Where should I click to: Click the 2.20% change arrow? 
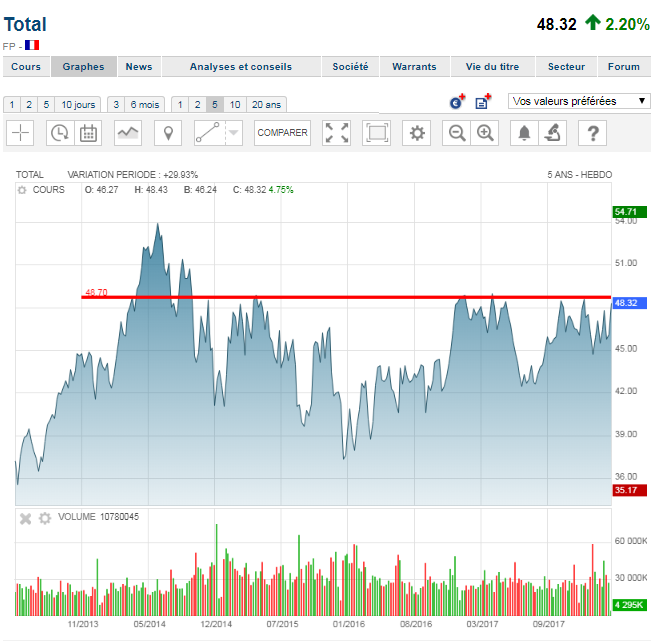(x=592, y=23)
